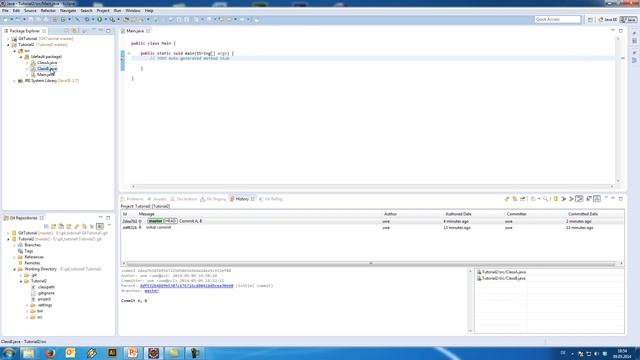Select ClassA.java in Package Explorer
The width and height of the screenshot is (640, 360).
coord(47,63)
